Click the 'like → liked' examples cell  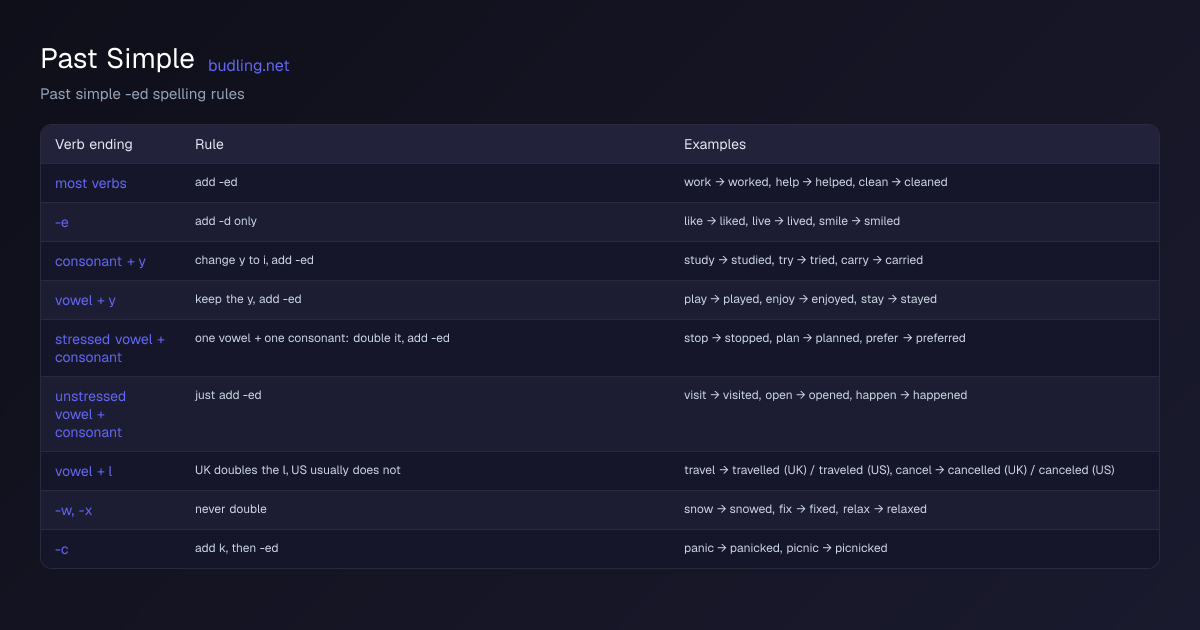pyautogui.click(x=792, y=221)
